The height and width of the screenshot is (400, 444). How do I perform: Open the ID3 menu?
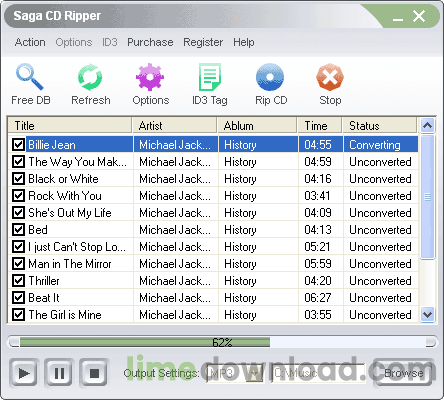(x=110, y=42)
